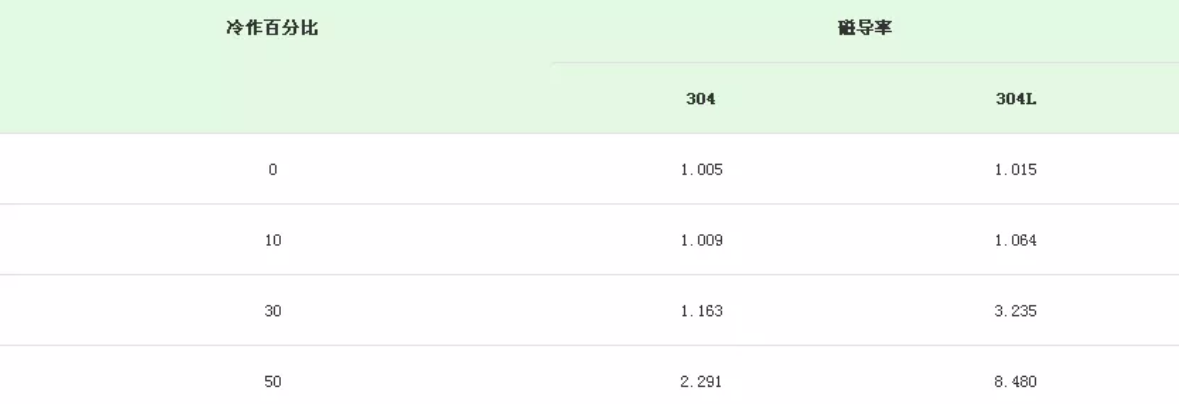The image size is (1182, 413).
Task: Click blank space between 304 and 304L headers
Action: click(858, 99)
